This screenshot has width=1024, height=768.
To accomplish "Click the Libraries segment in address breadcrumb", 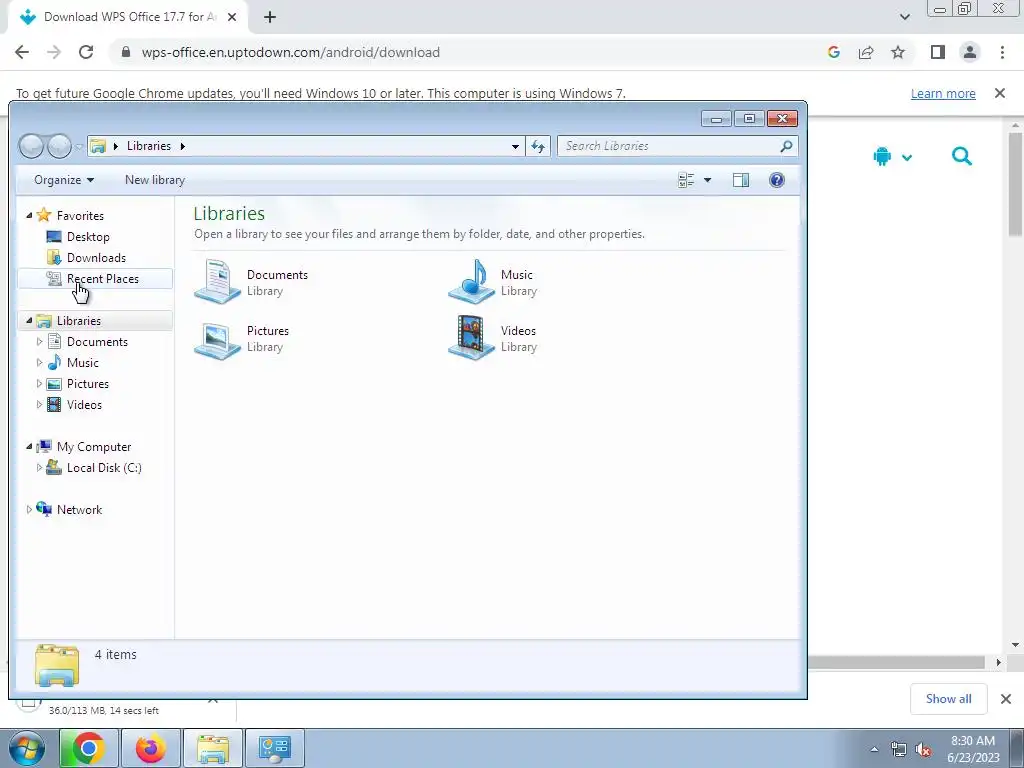I will (x=149, y=146).
